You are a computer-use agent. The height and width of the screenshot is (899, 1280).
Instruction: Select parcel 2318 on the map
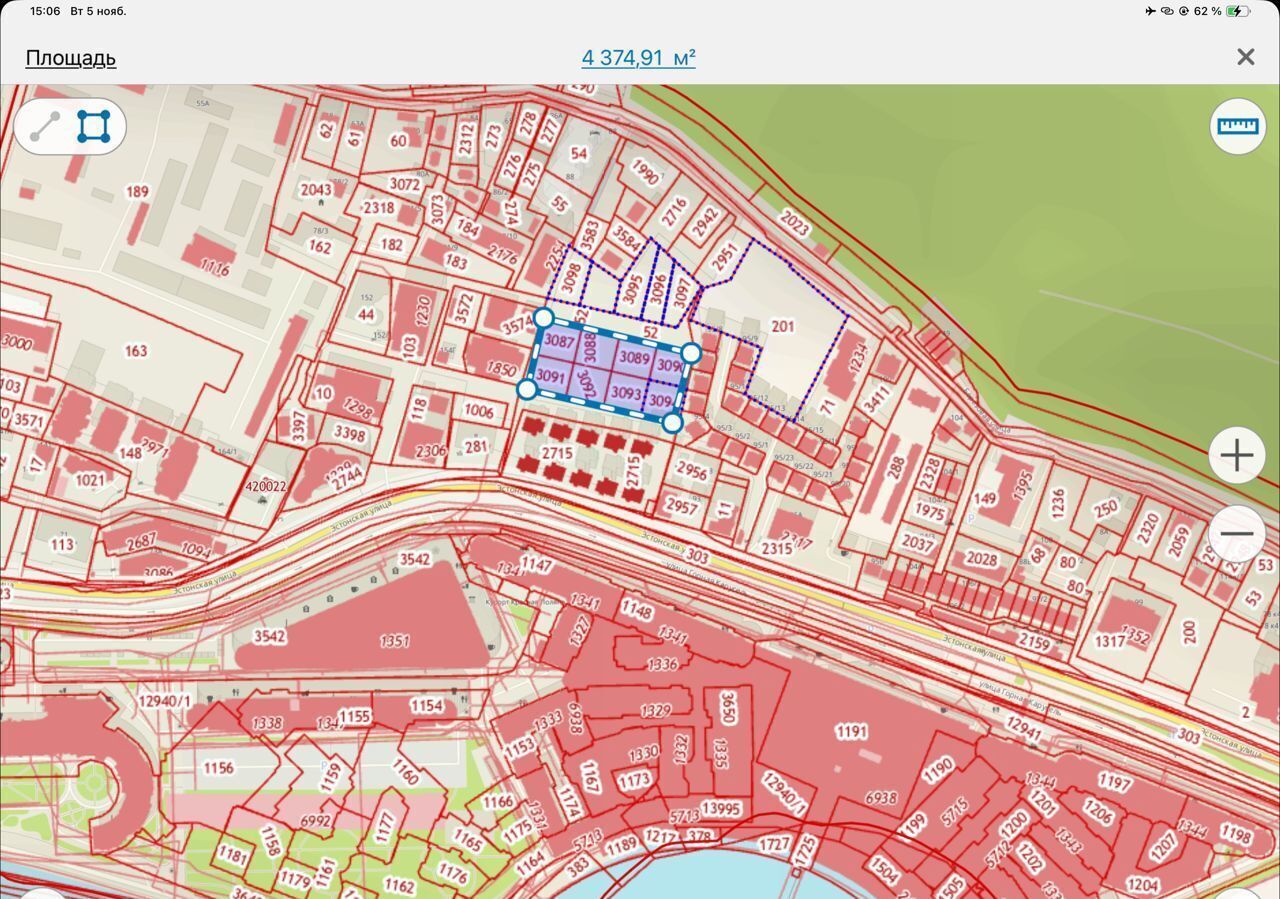[x=378, y=208]
